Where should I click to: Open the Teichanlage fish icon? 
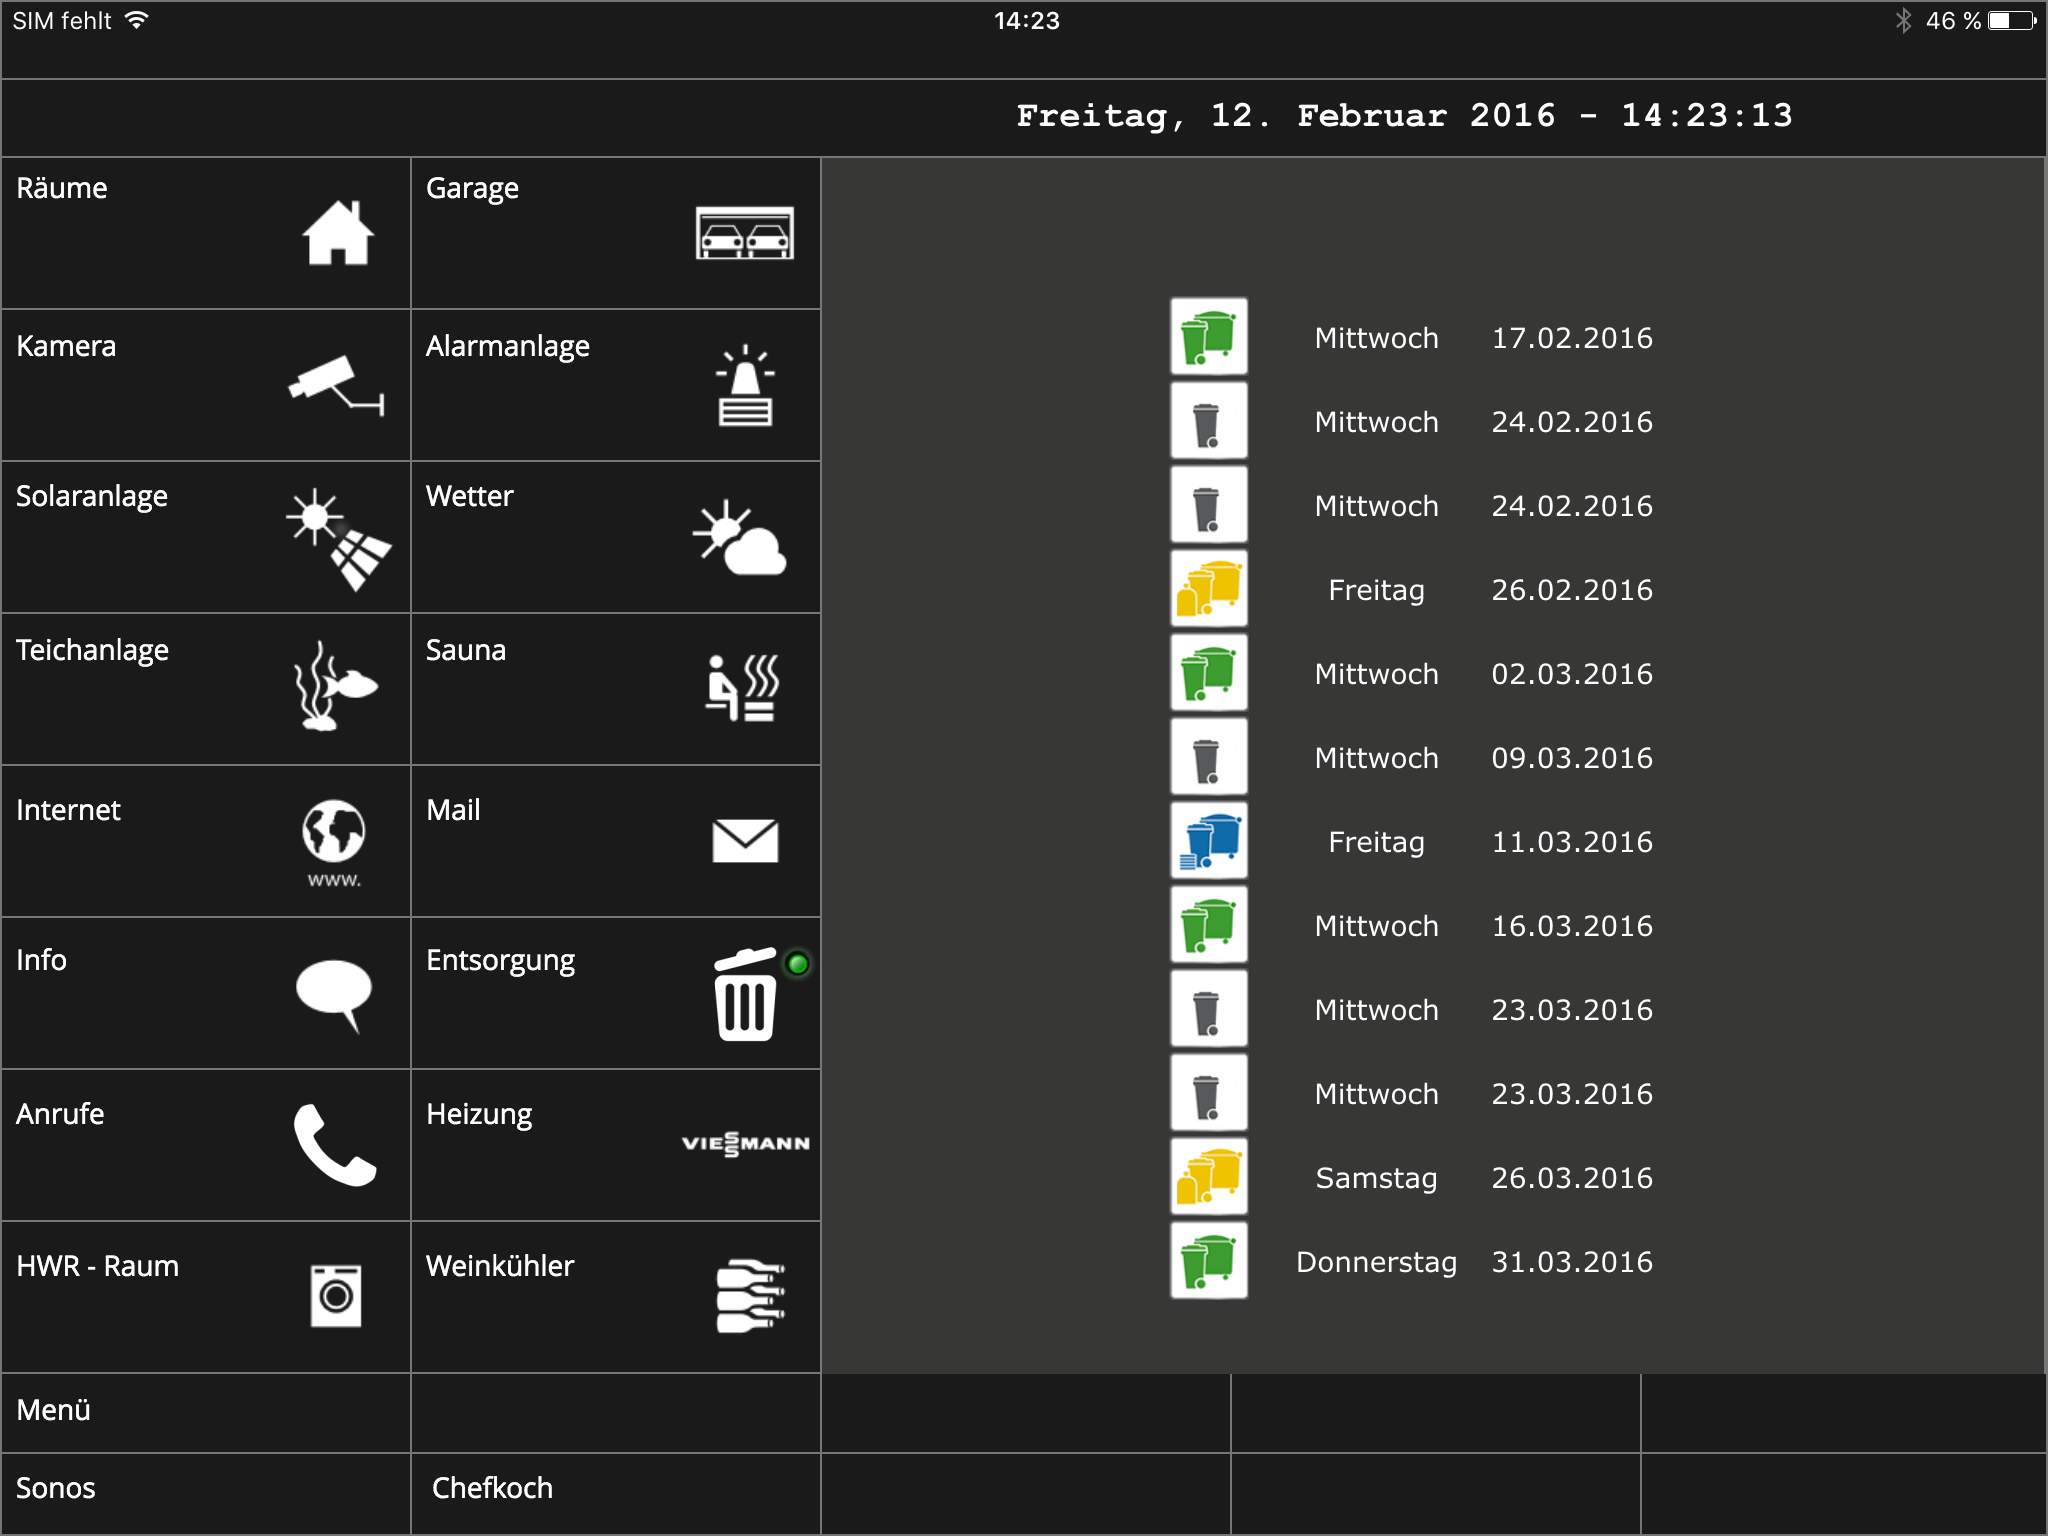[x=334, y=687]
